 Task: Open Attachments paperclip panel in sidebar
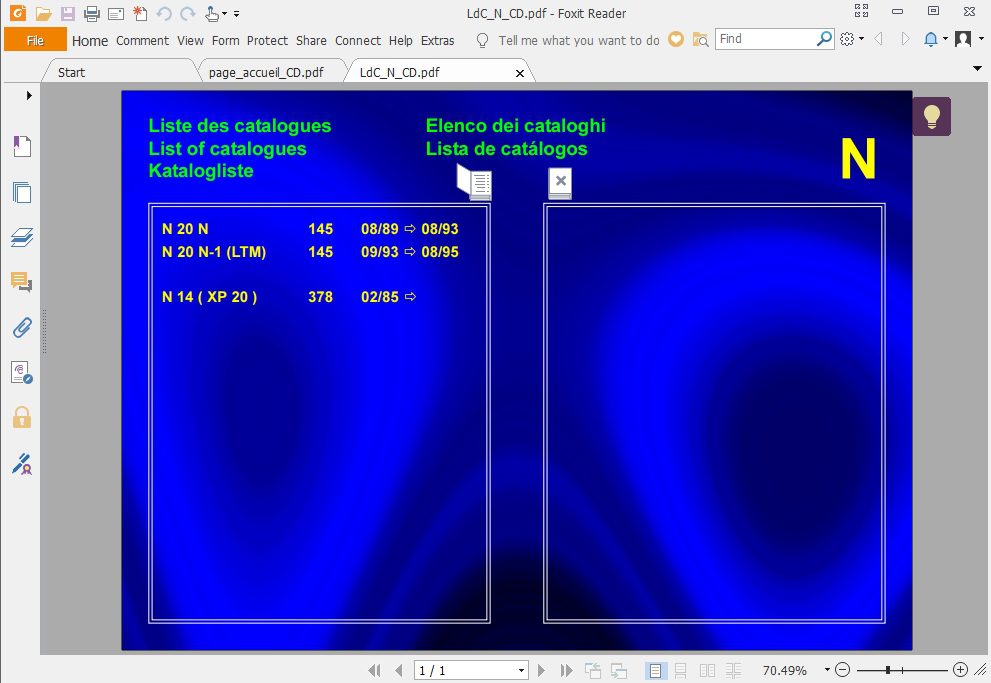point(22,327)
